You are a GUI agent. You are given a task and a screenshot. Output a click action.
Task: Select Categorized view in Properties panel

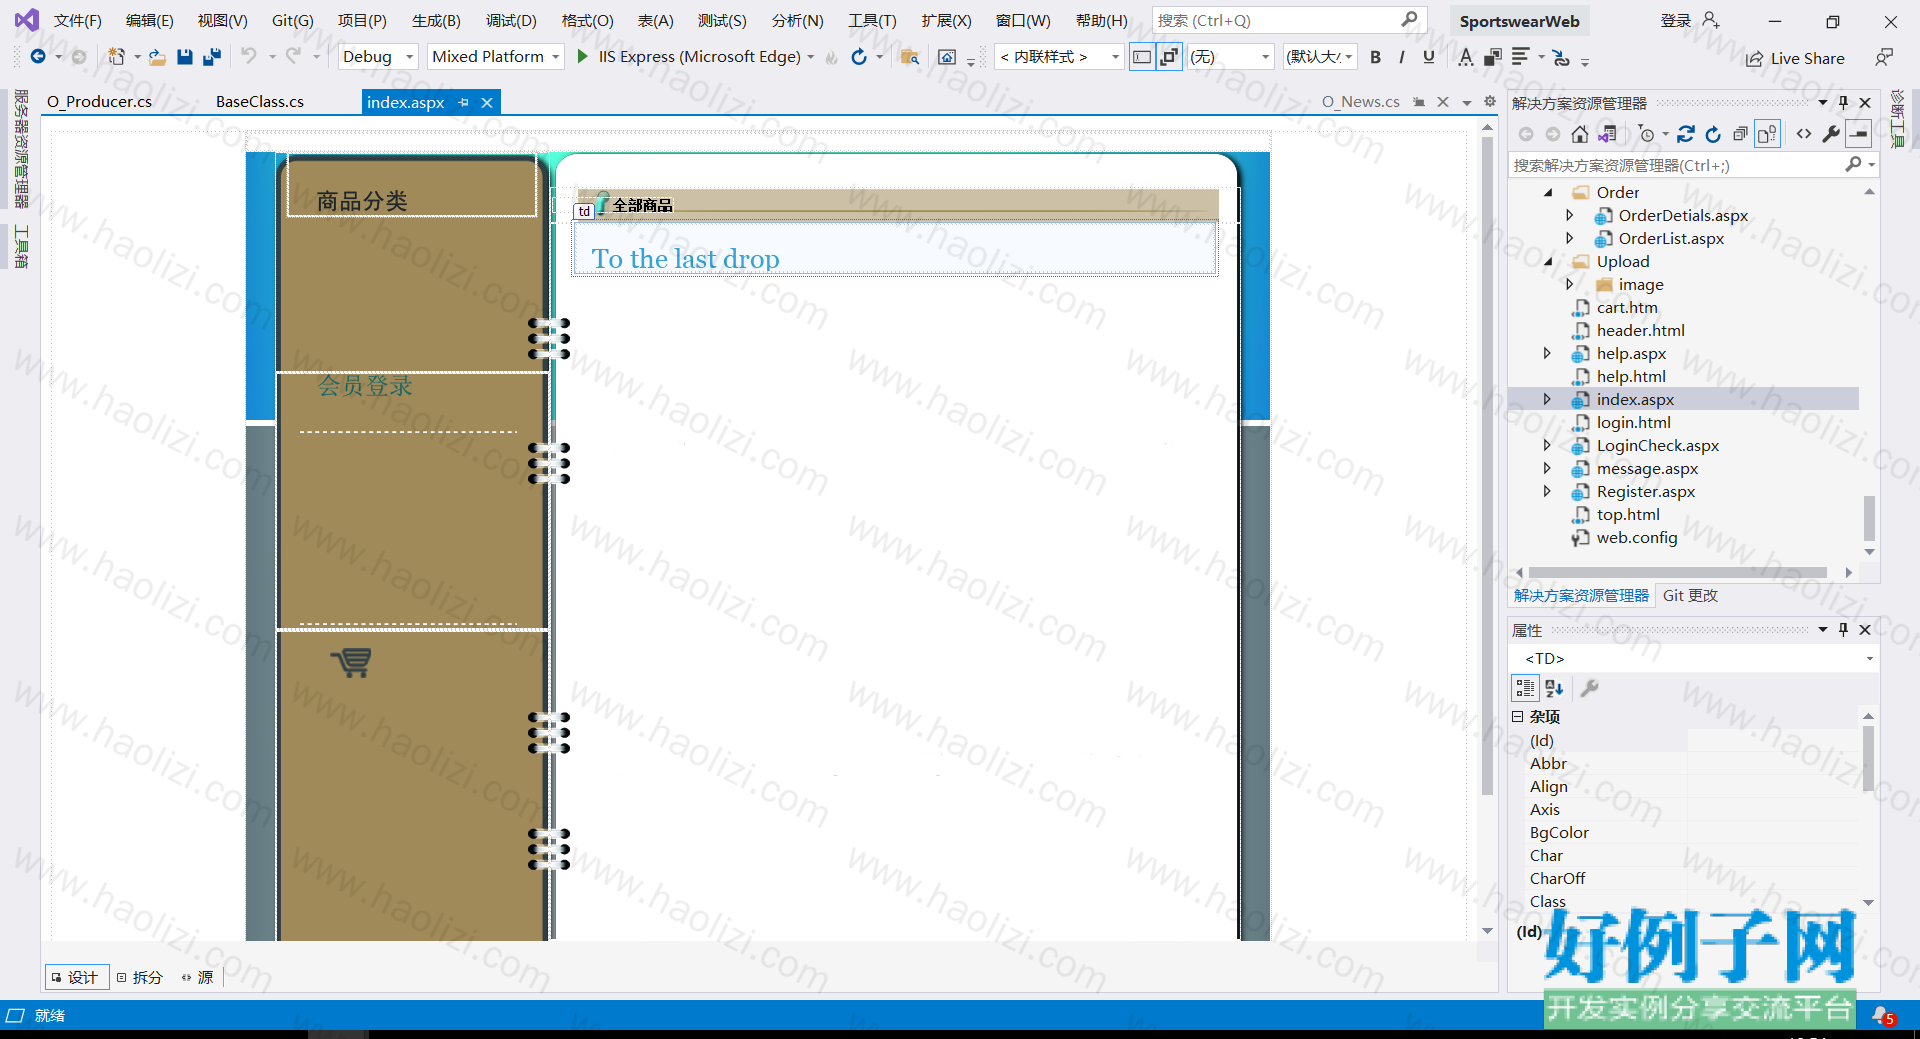pyautogui.click(x=1525, y=688)
